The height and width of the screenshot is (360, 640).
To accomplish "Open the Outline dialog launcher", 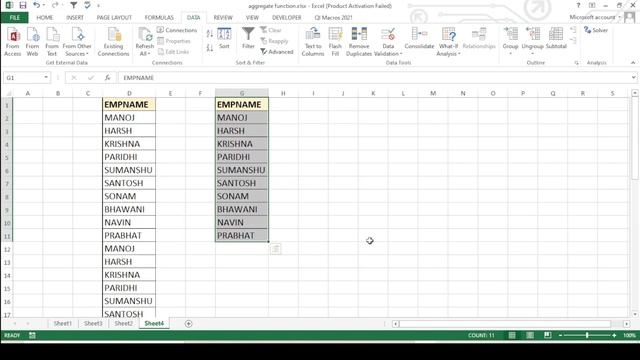I will coord(576,63).
